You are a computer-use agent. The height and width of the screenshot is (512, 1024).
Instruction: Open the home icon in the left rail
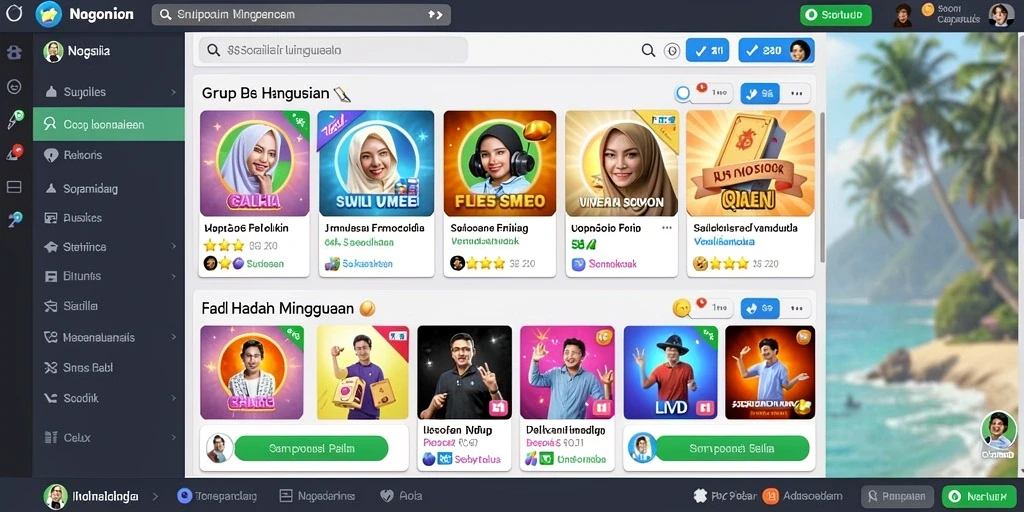14,53
